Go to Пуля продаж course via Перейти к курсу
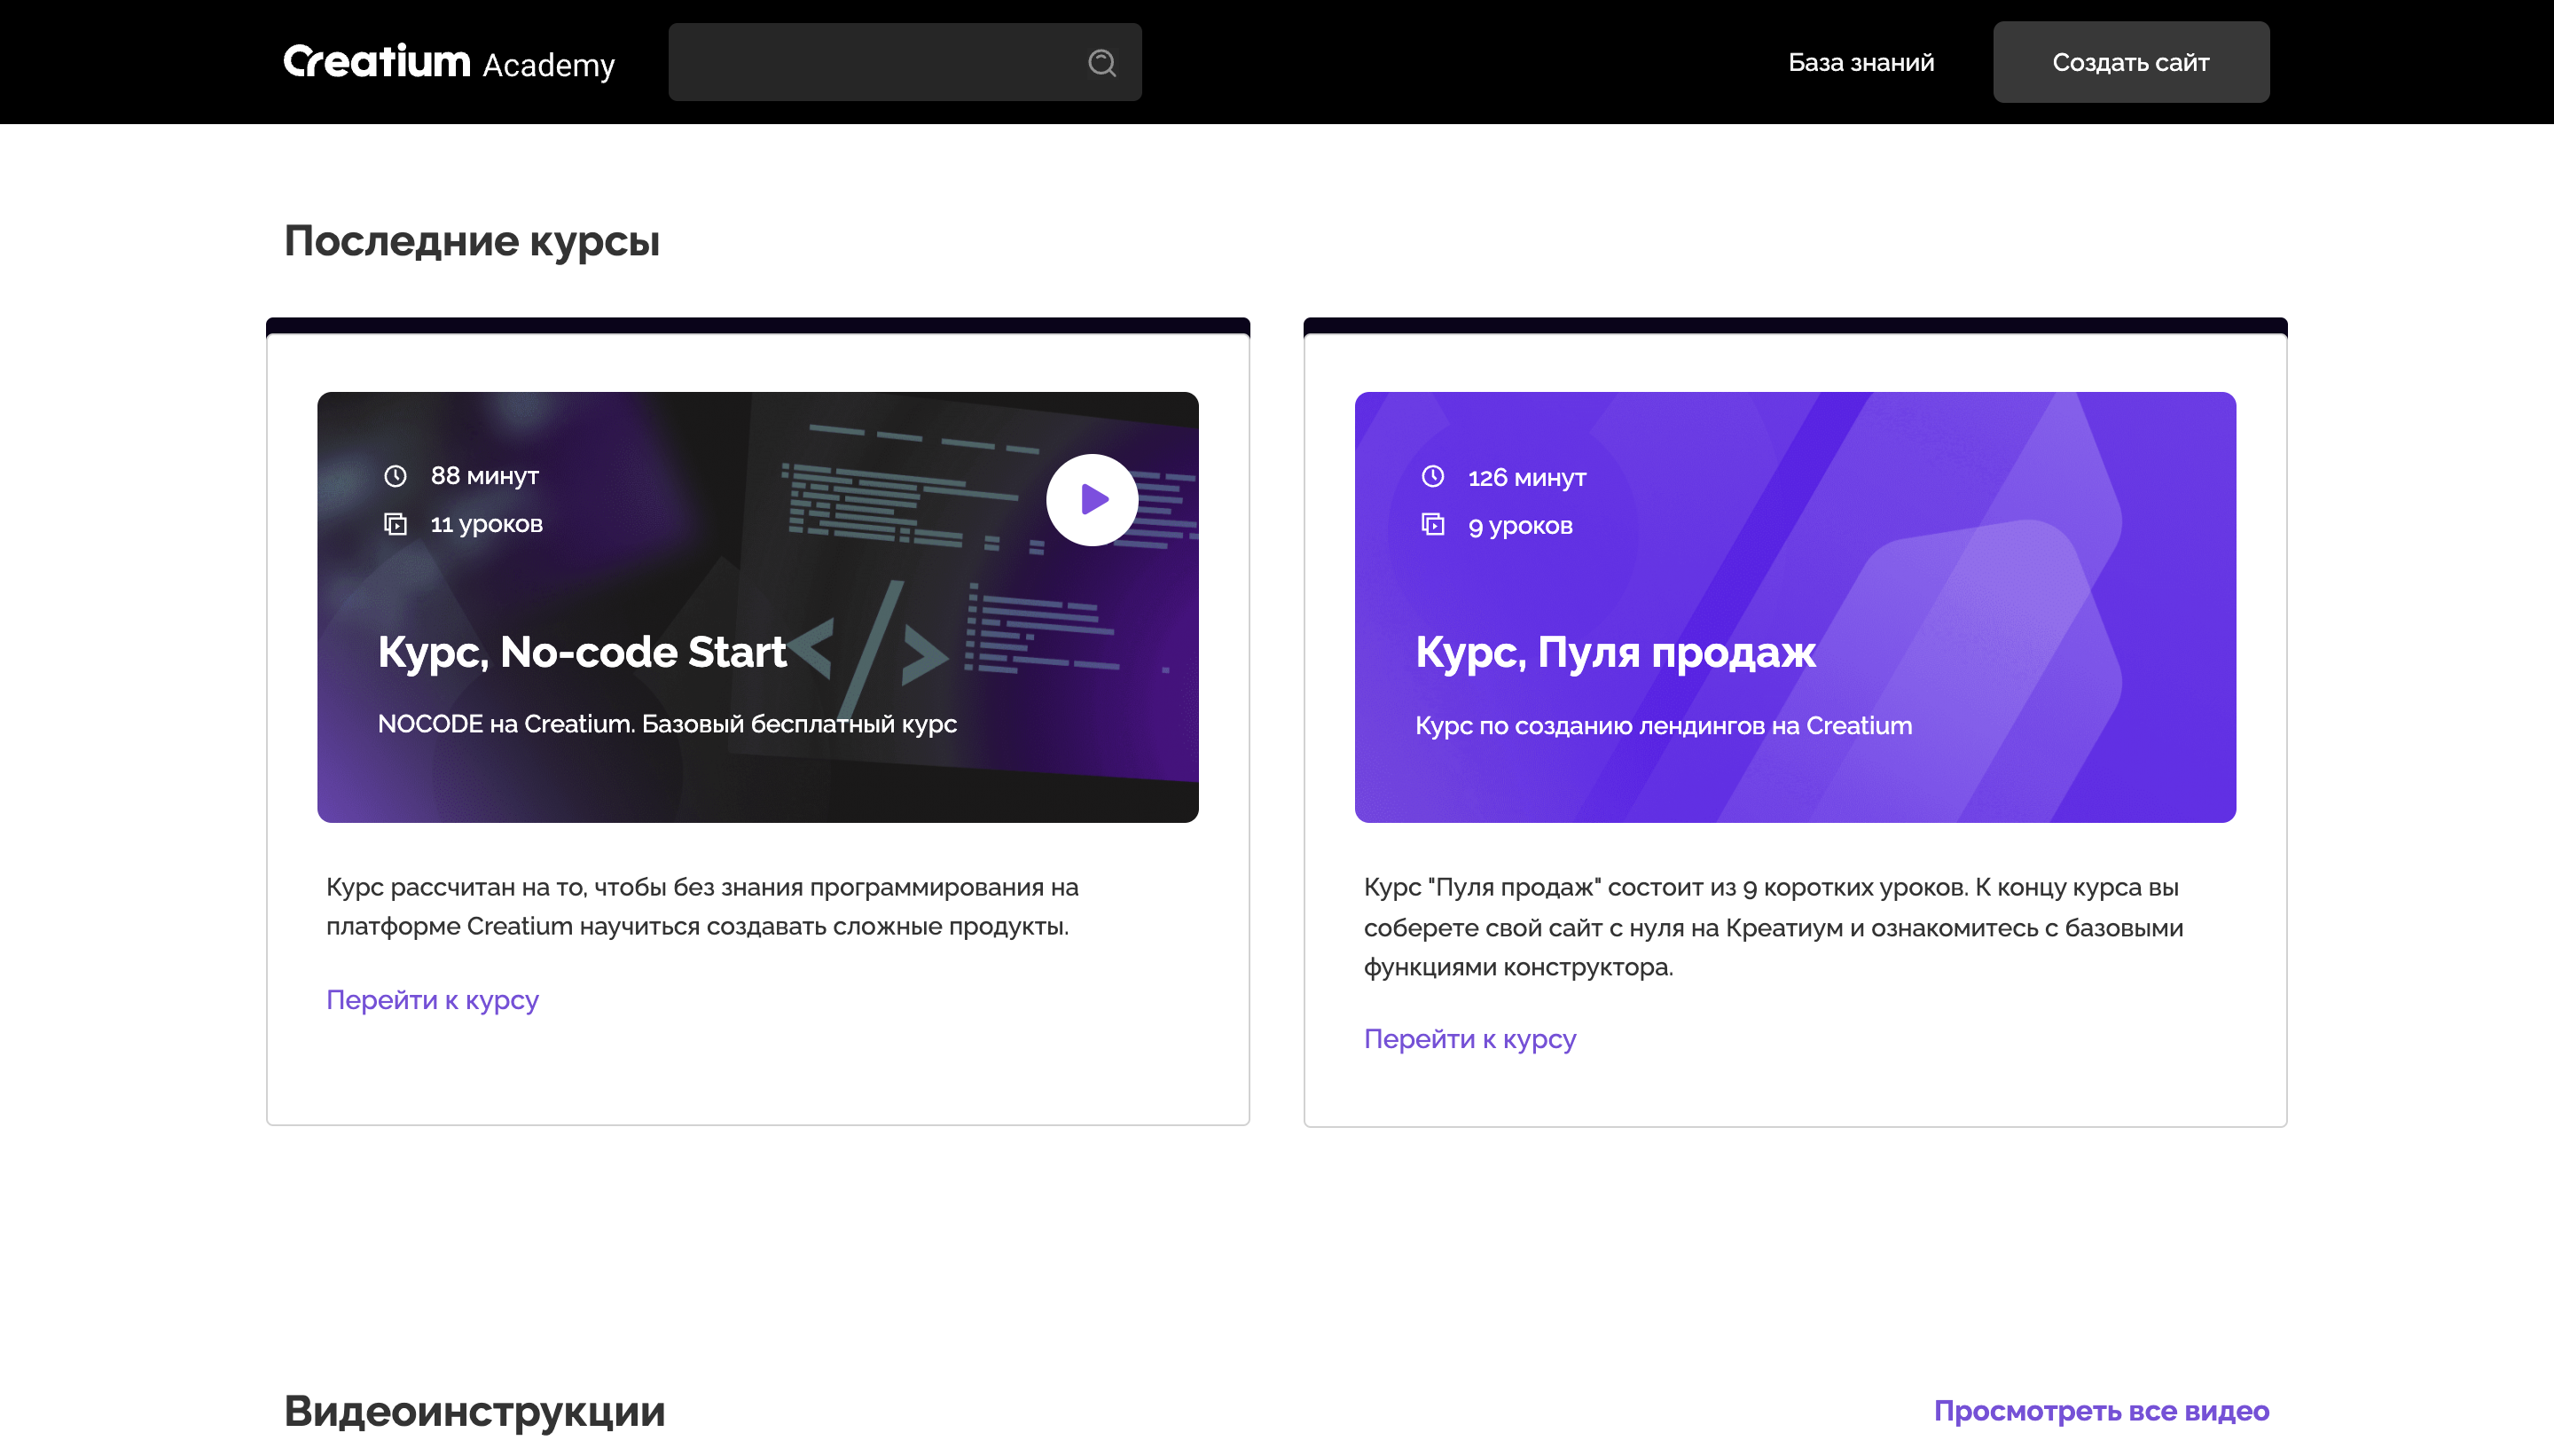 [1470, 1039]
